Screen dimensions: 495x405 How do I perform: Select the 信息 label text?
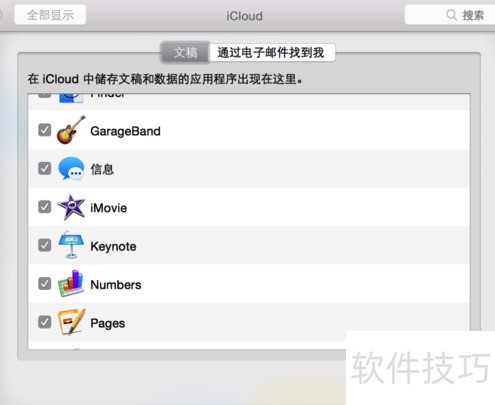click(x=102, y=169)
